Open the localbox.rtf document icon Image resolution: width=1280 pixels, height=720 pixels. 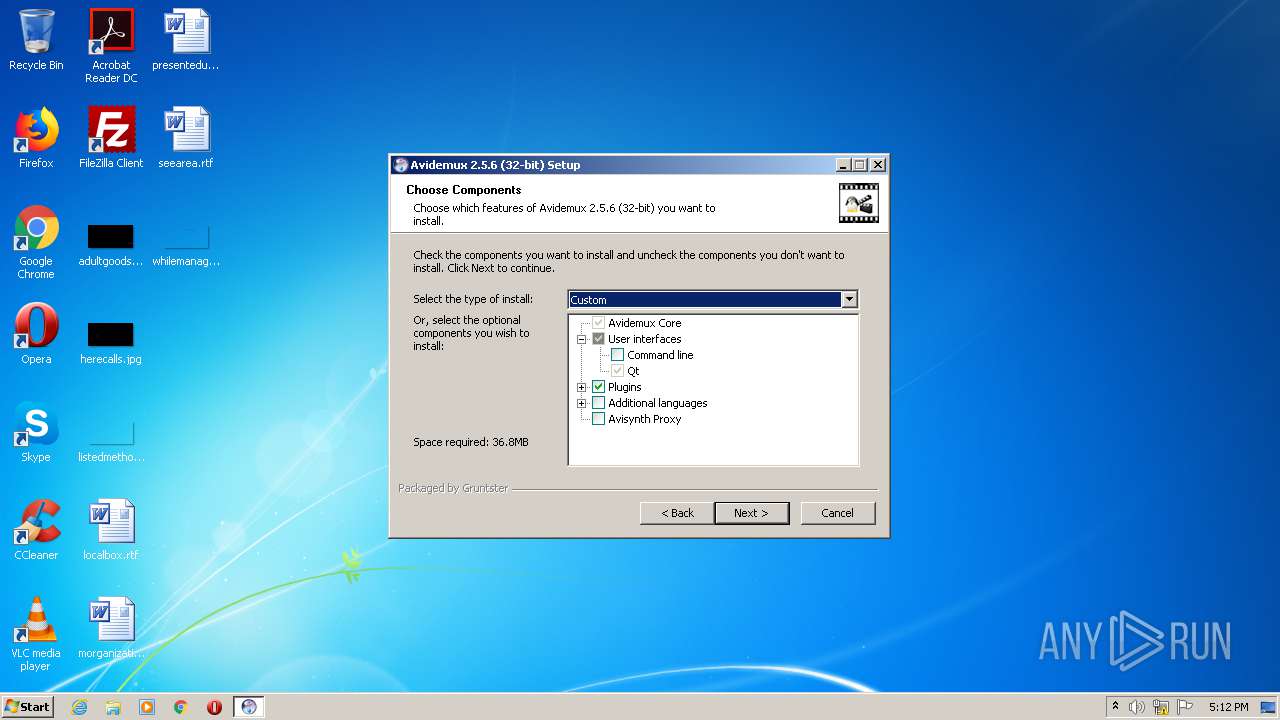pos(111,530)
